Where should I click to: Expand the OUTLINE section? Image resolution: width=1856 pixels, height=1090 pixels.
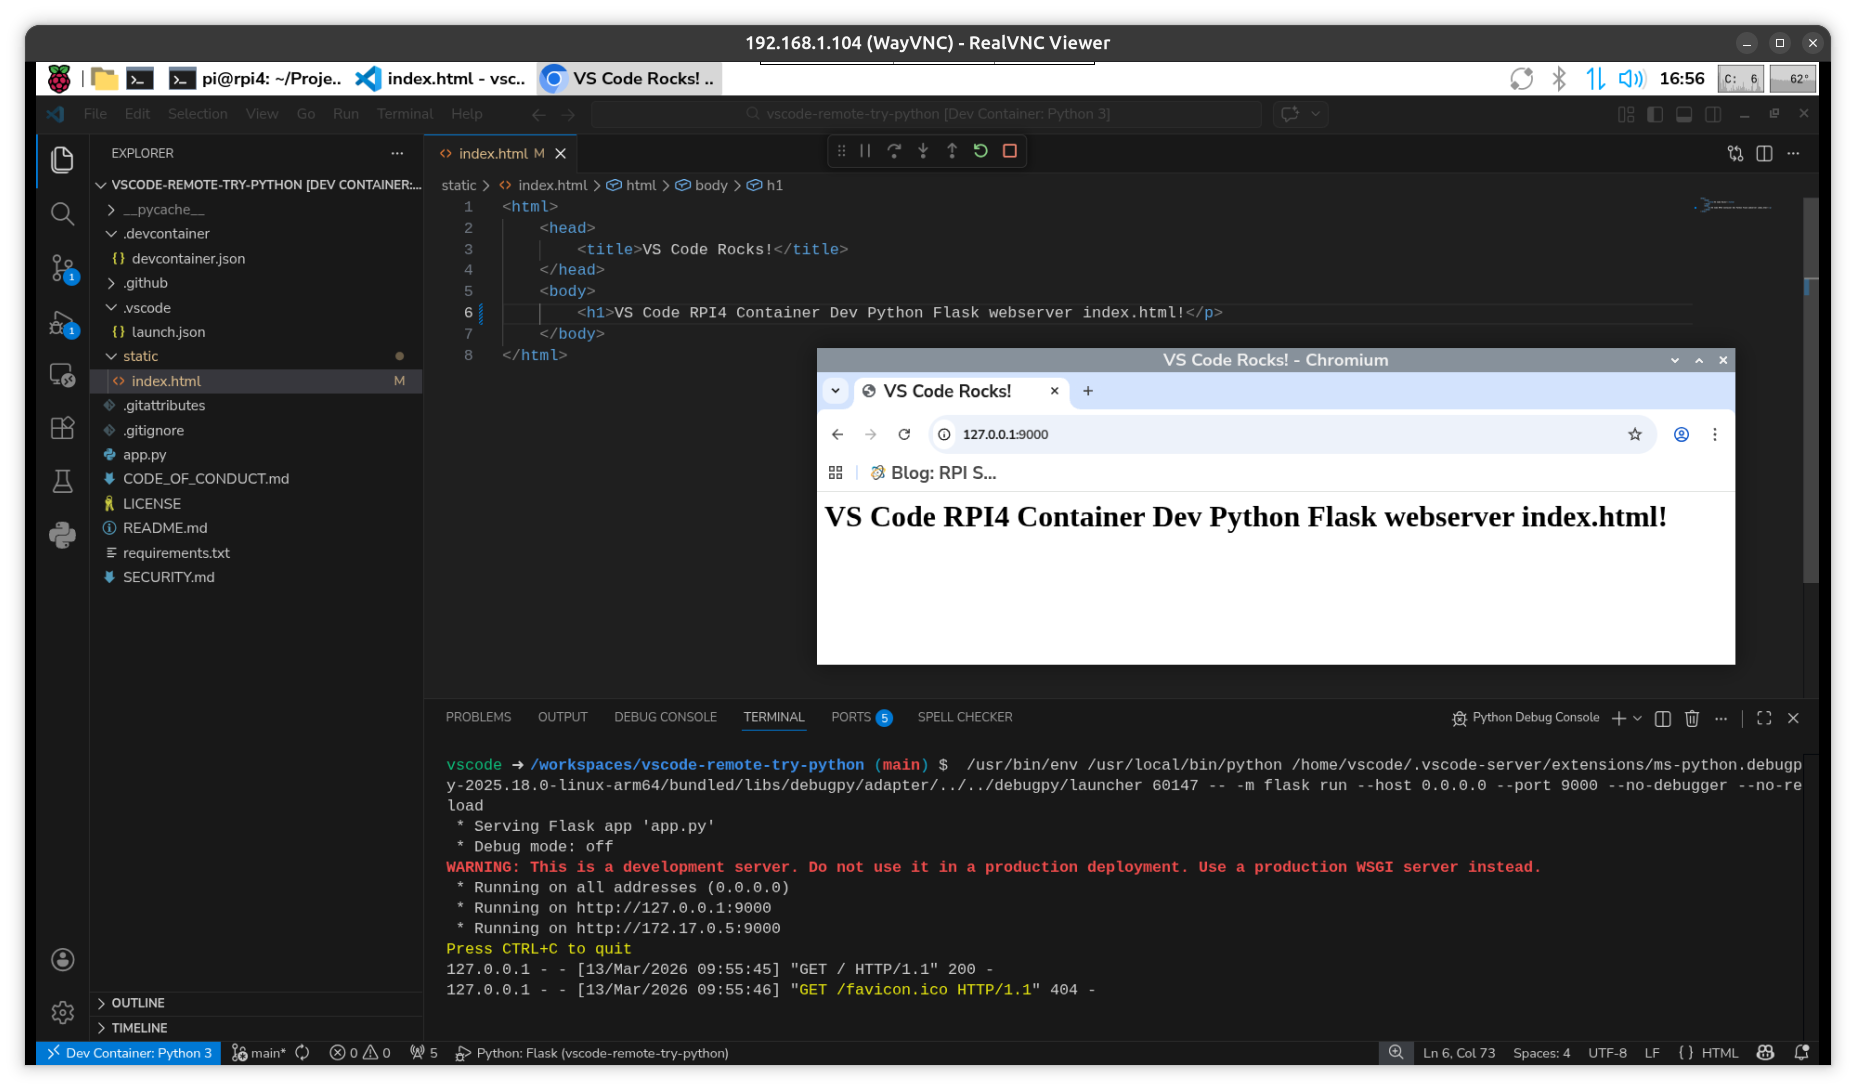pyautogui.click(x=138, y=1003)
